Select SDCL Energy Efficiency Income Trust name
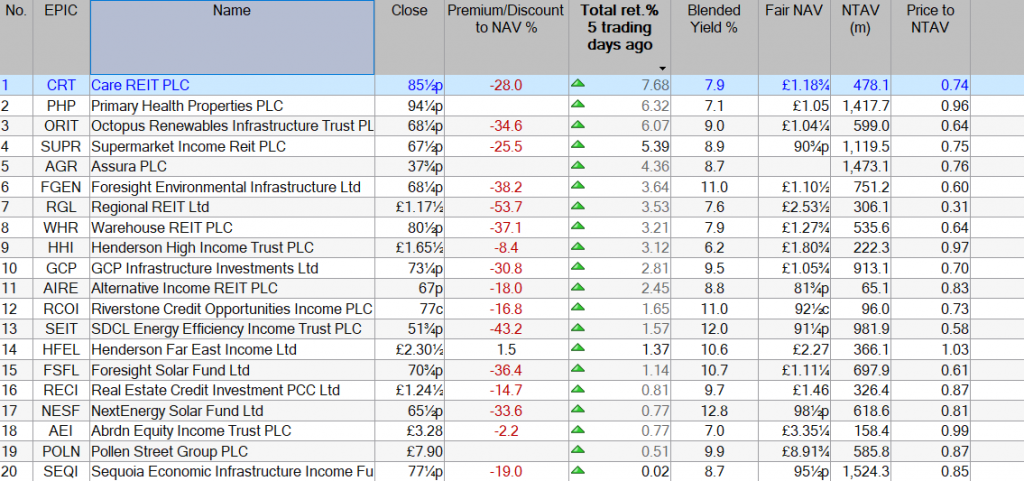Viewport: 1024px width, 481px height. [227, 329]
